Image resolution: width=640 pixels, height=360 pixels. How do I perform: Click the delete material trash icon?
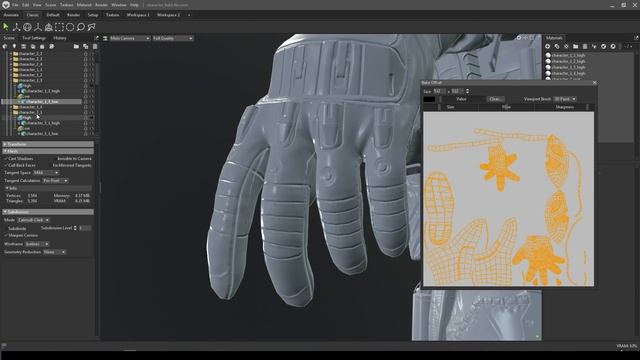tap(585, 47)
